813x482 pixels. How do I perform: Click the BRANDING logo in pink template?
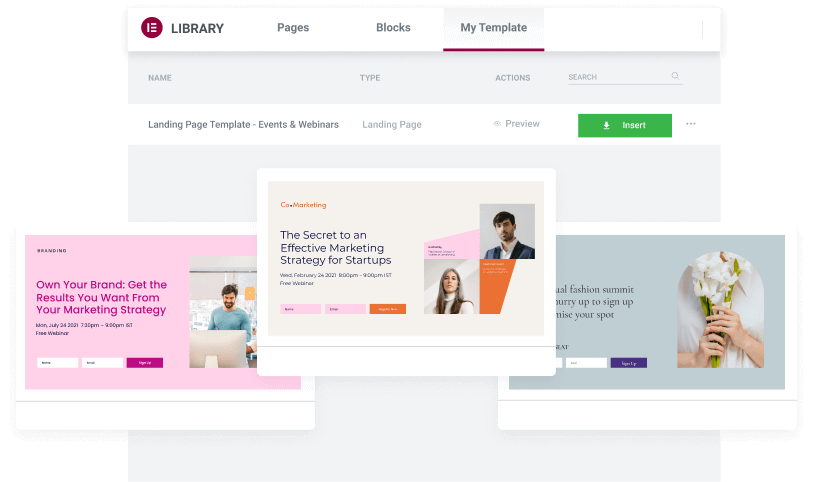pyautogui.click(x=52, y=250)
